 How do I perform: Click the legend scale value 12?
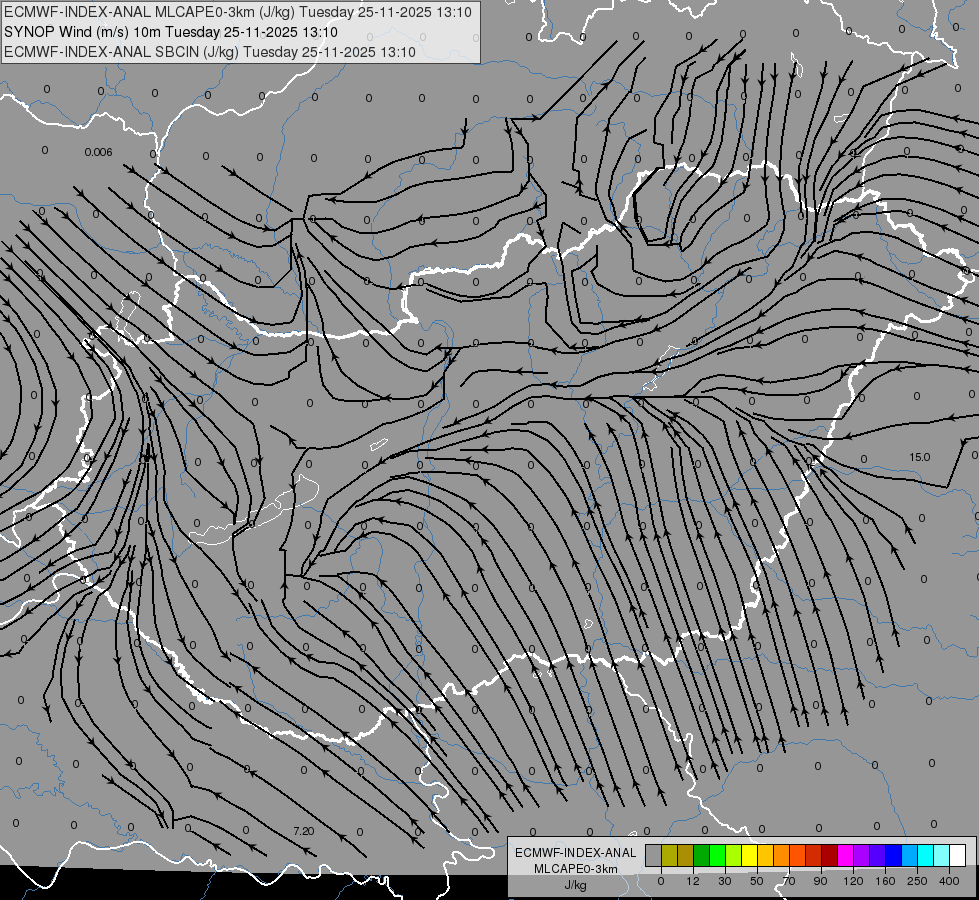[x=693, y=881]
